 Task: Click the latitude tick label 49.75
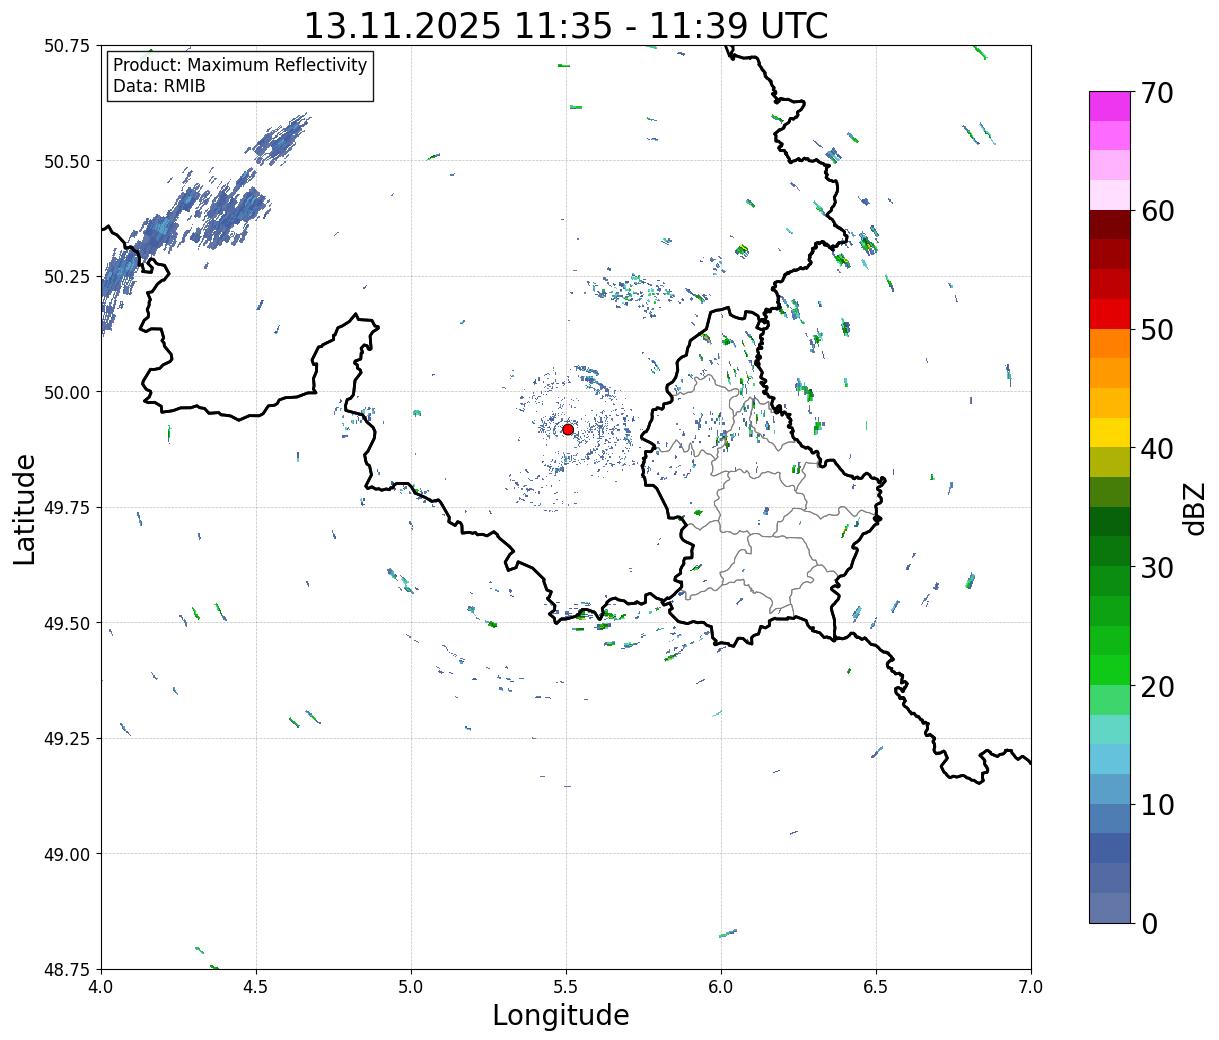coord(67,508)
